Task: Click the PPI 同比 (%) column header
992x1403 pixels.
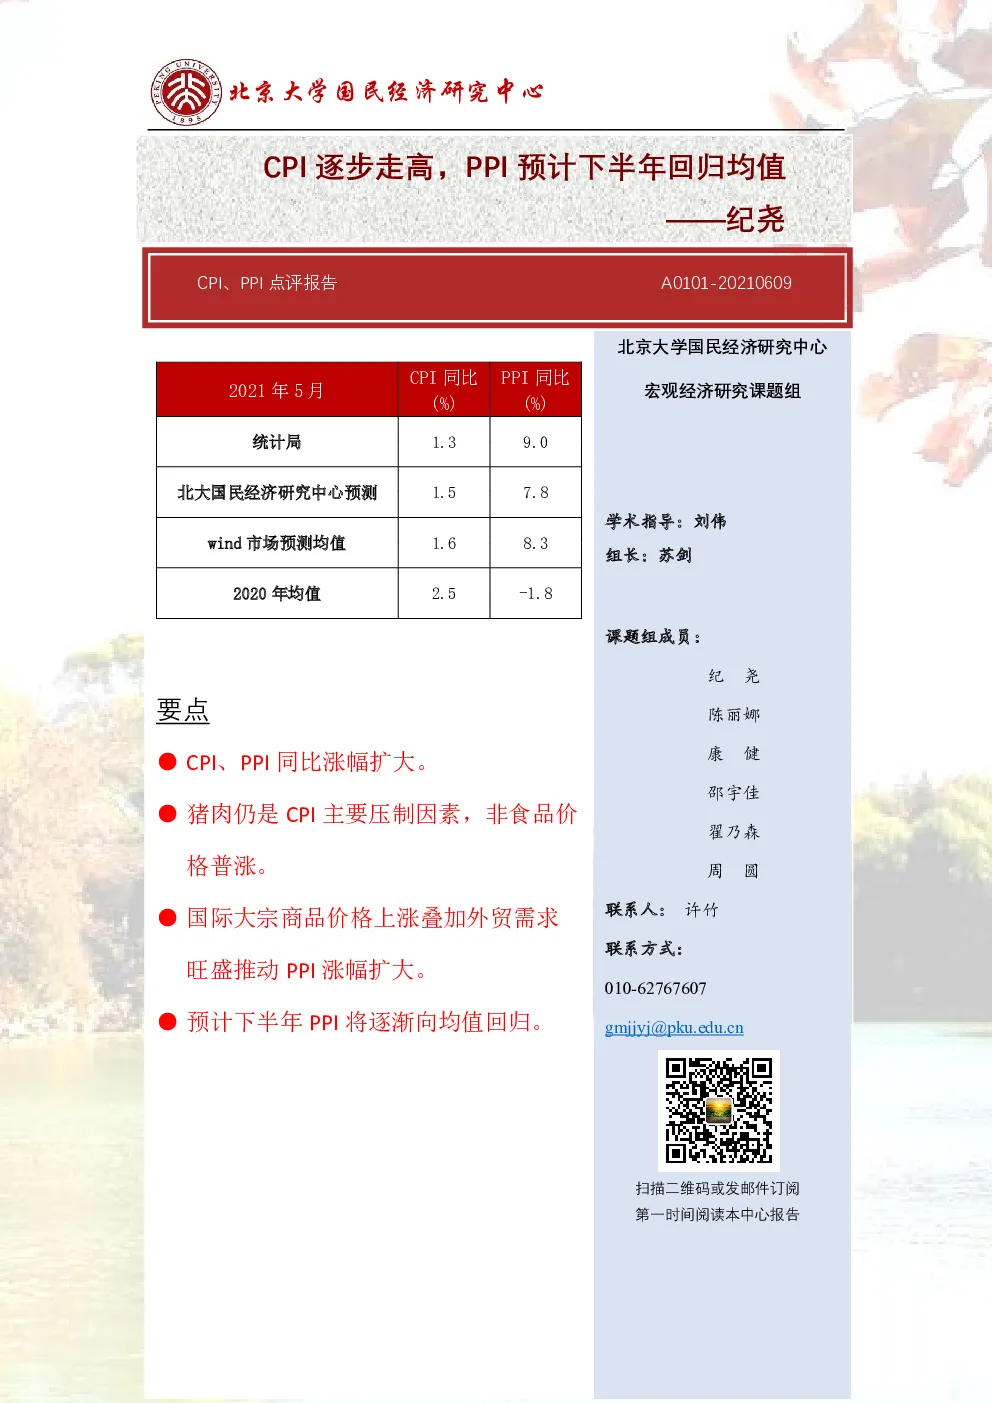Action: [x=535, y=390]
